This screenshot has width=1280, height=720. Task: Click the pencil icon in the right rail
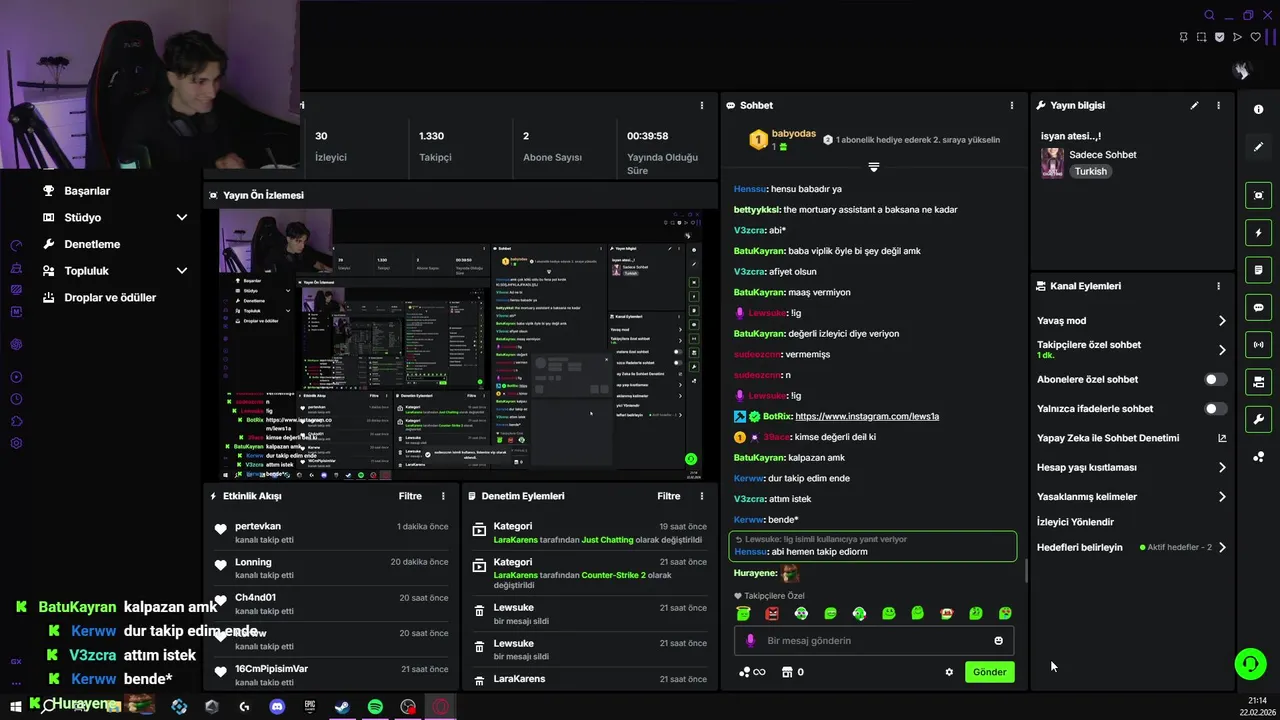pyautogui.click(x=1258, y=147)
